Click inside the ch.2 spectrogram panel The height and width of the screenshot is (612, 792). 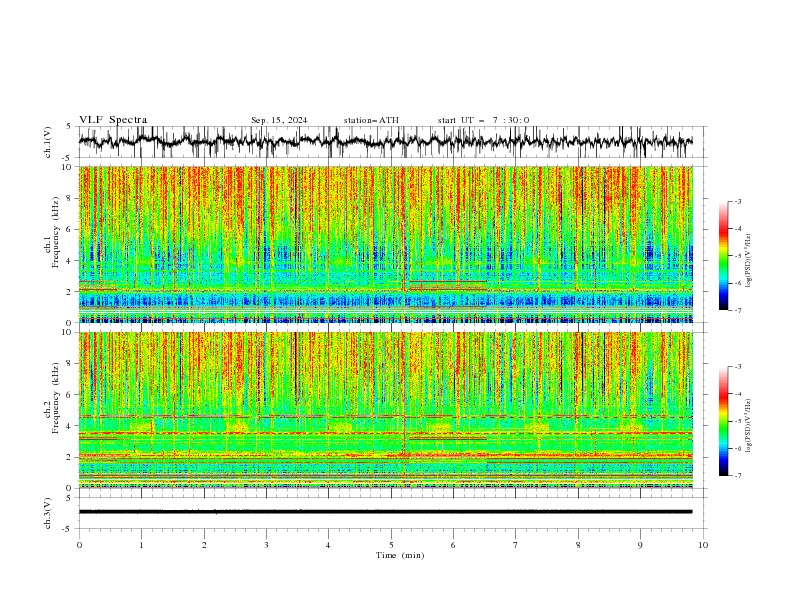coord(386,410)
